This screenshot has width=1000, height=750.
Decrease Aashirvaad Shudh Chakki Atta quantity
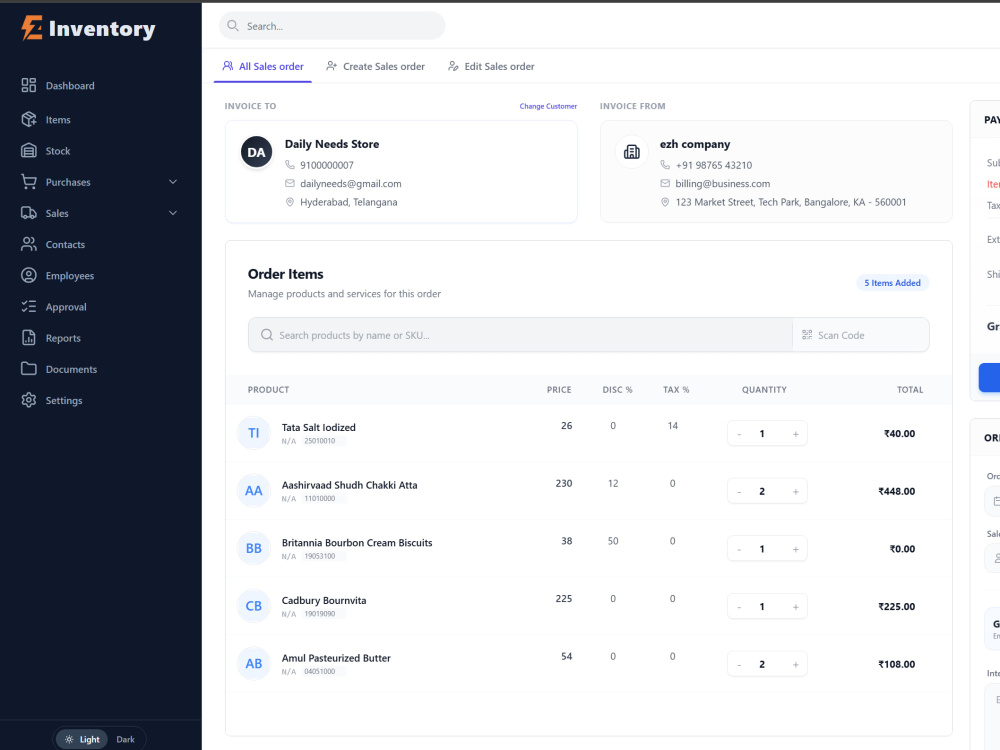pyautogui.click(x=739, y=492)
